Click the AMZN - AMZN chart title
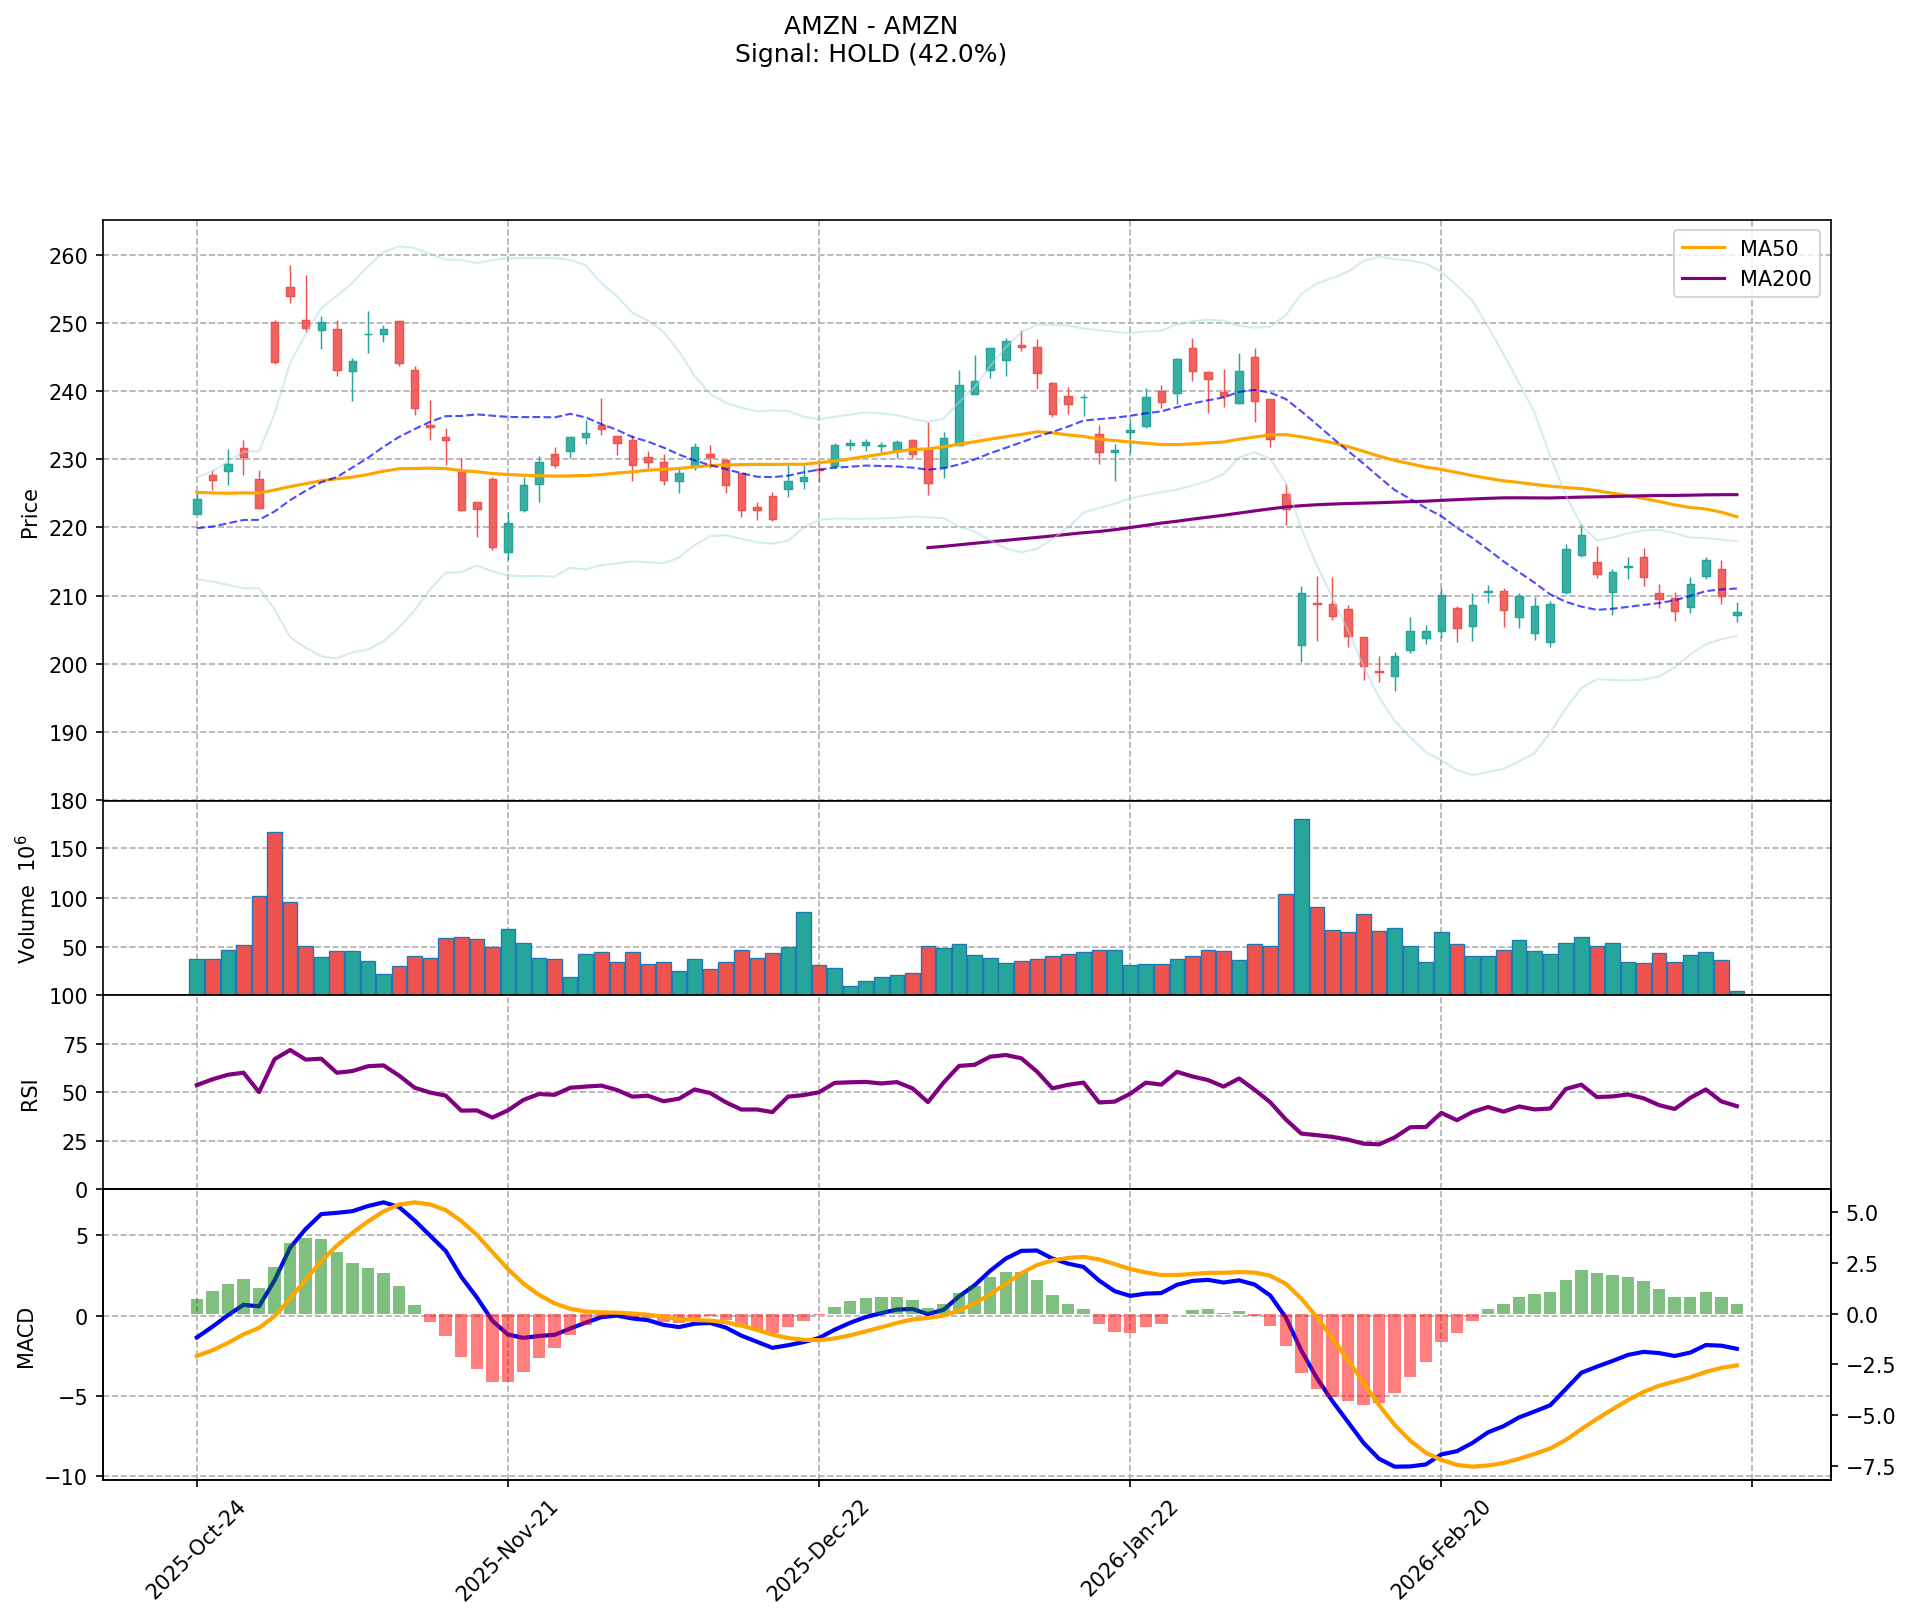The height and width of the screenshot is (1619, 1911). pyautogui.click(x=870, y=25)
